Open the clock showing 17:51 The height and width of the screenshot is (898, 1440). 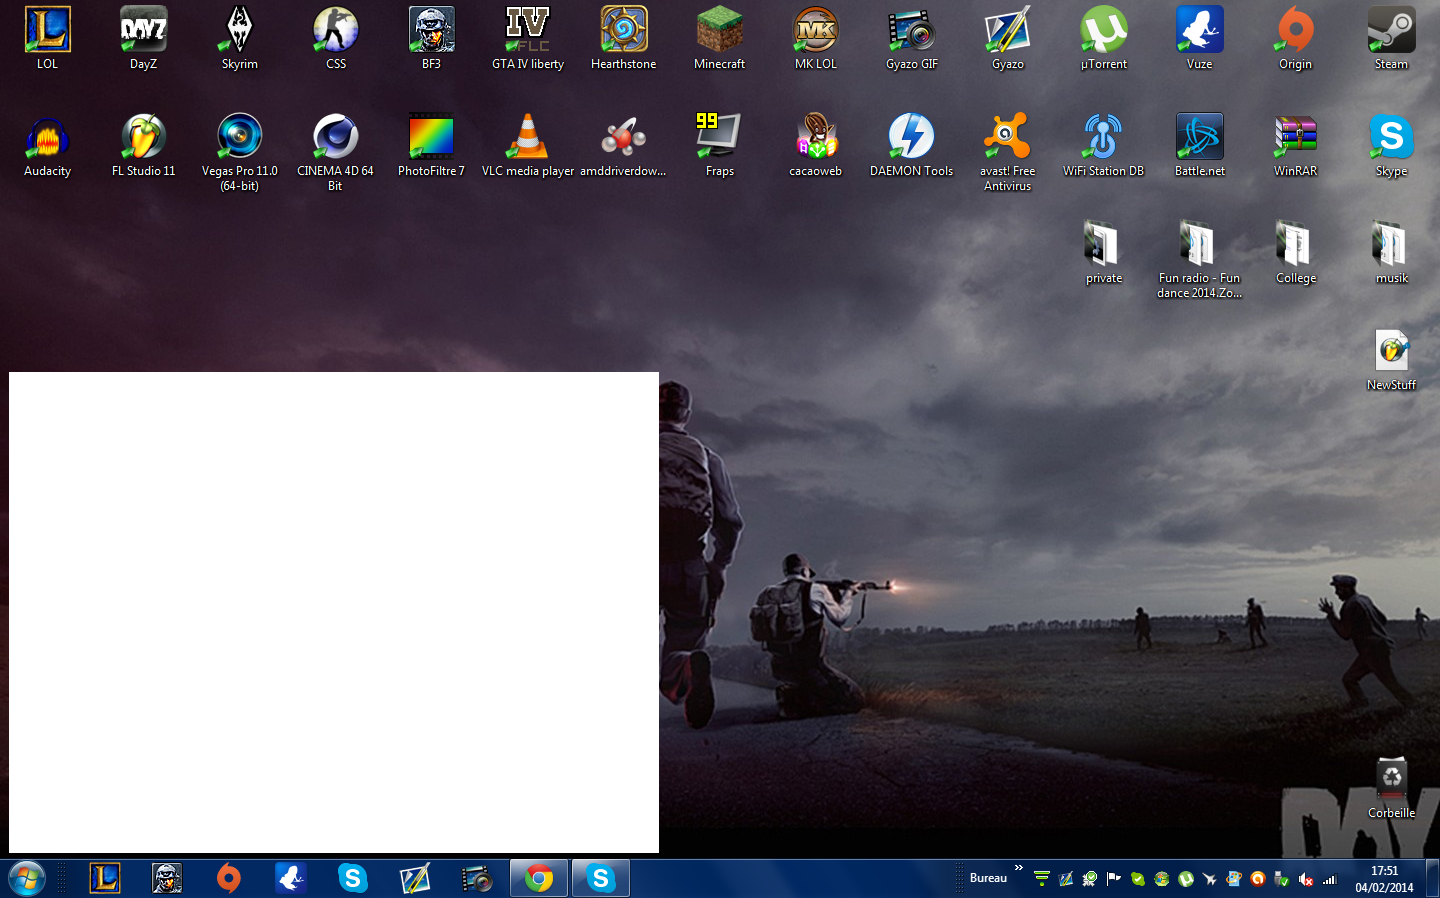click(x=1385, y=879)
